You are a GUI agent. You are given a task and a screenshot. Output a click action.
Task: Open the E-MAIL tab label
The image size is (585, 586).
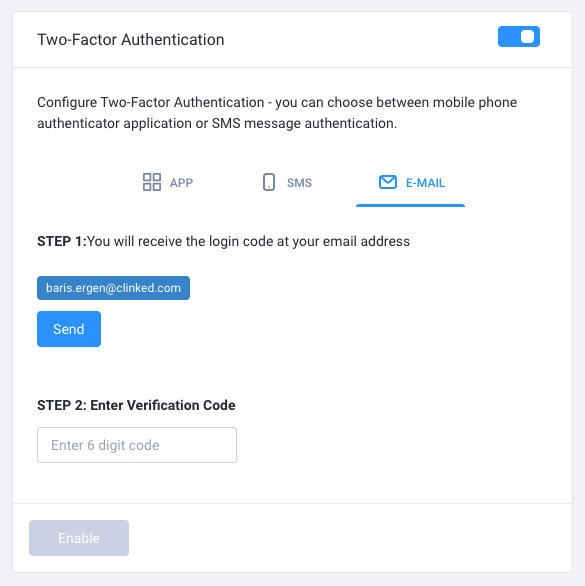pyautogui.click(x=425, y=183)
